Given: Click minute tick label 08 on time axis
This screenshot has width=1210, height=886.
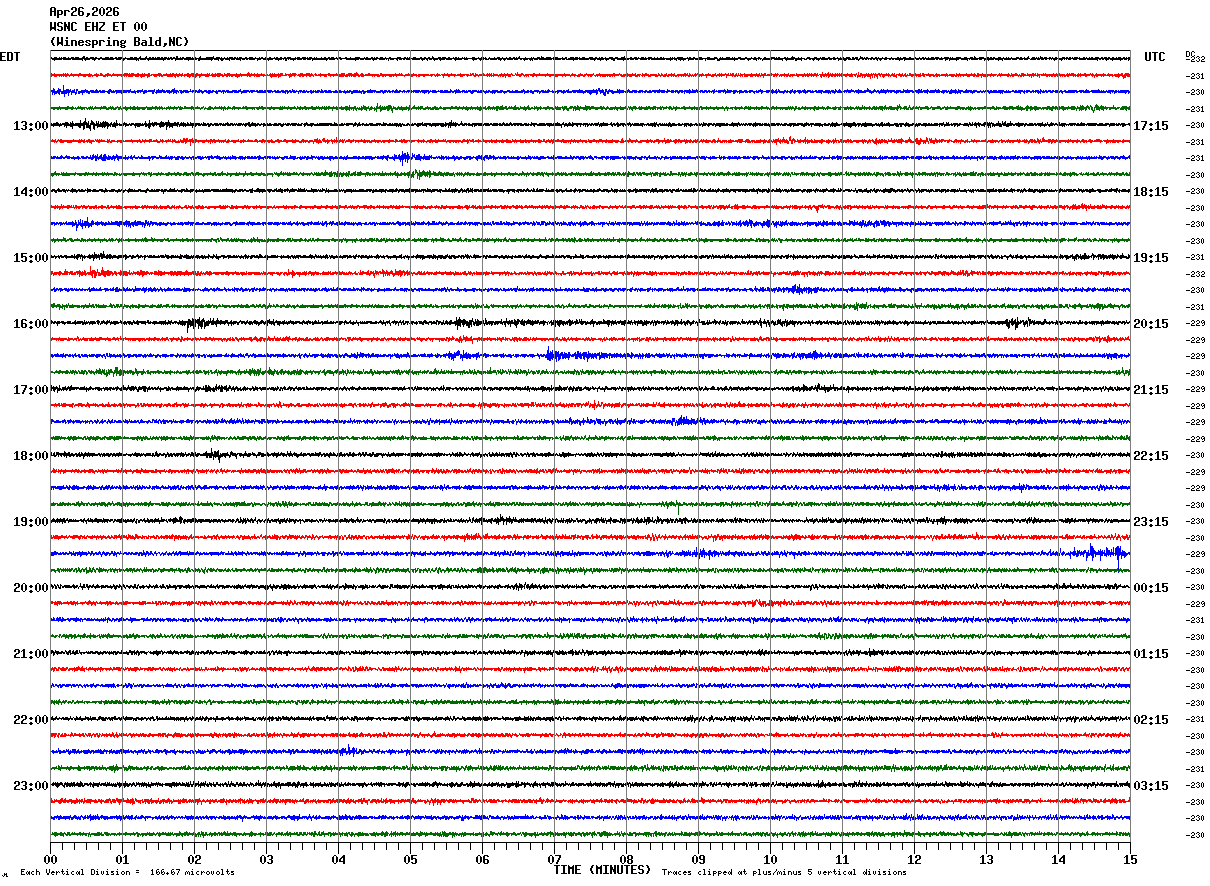Looking at the screenshot, I should [626, 859].
